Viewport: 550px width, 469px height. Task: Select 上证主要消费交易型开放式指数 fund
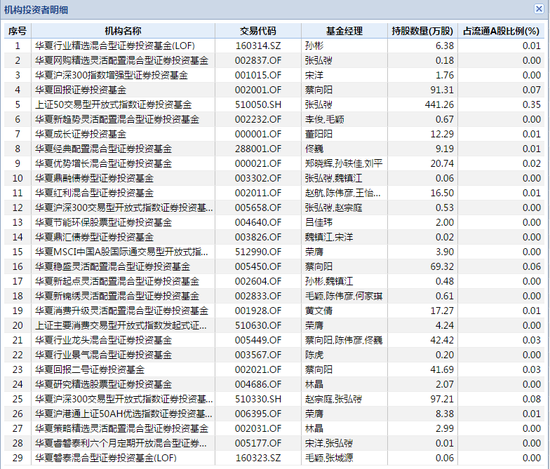click(x=274, y=326)
